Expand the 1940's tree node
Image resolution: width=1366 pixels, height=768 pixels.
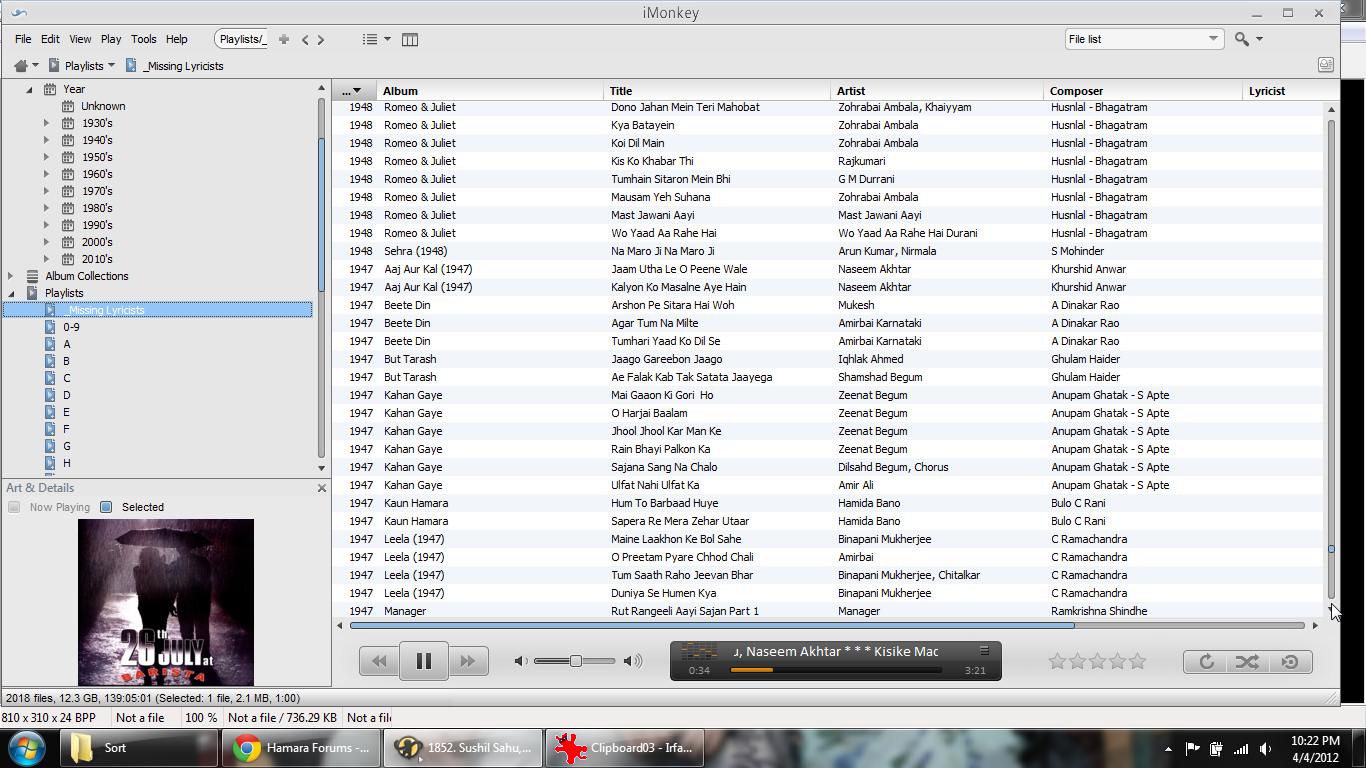[x=46, y=140]
